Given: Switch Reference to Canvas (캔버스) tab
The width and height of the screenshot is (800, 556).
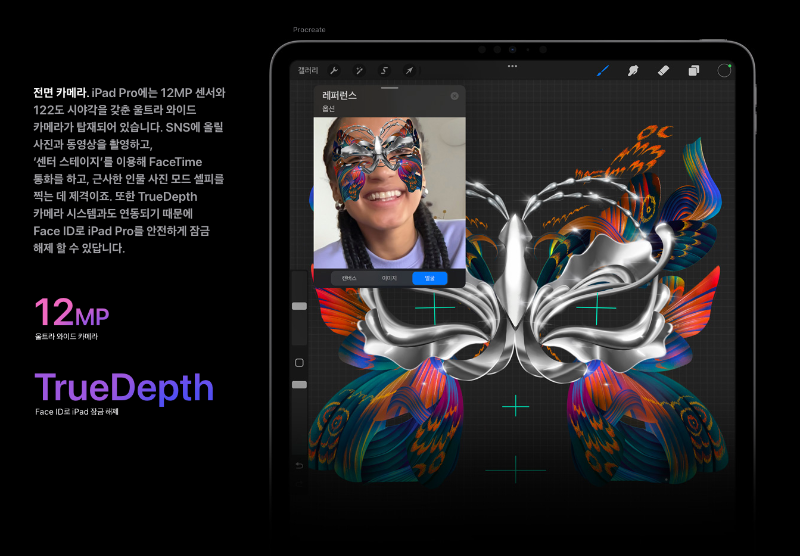Looking at the screenshot, I should pos(349,278).
